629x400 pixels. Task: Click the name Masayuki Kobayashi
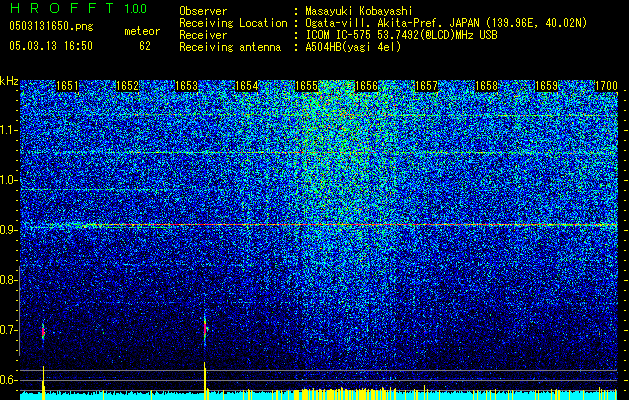click(359, 11)
